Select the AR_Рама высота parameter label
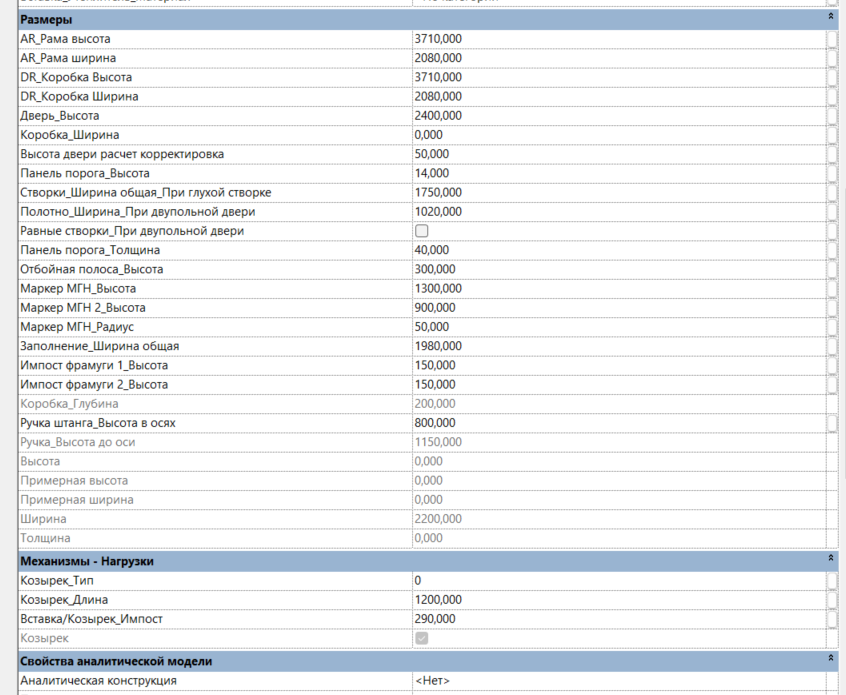The width and height of the screenshot is (846, 695). (65, 39)
